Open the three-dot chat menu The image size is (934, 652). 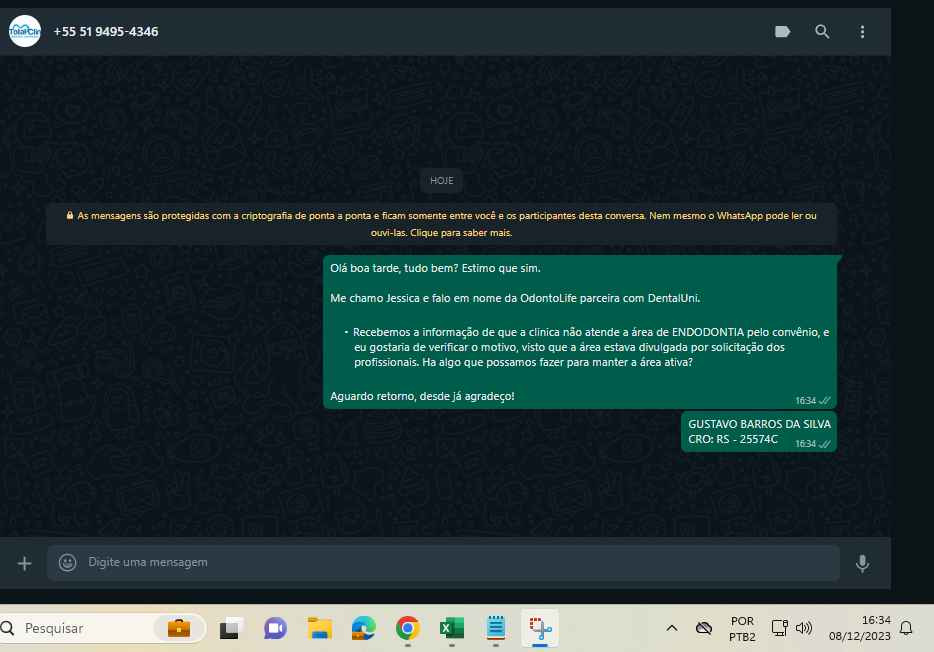pyautogui.click(x=862, y=32)
